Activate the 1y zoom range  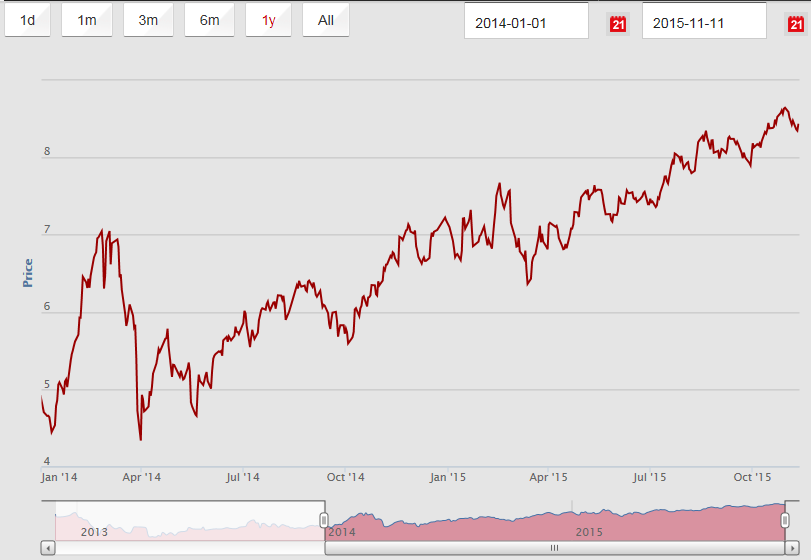pos(268,20)
